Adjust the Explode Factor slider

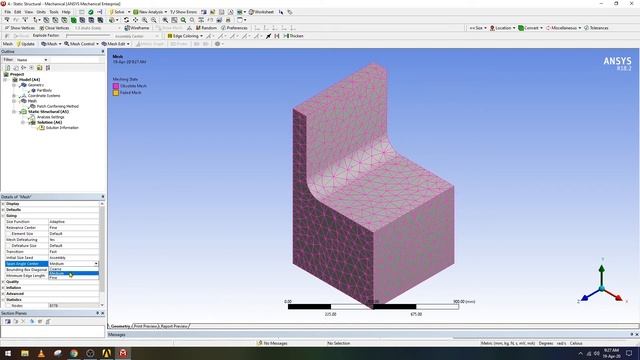pyautogui.click(x=88, y=36)
